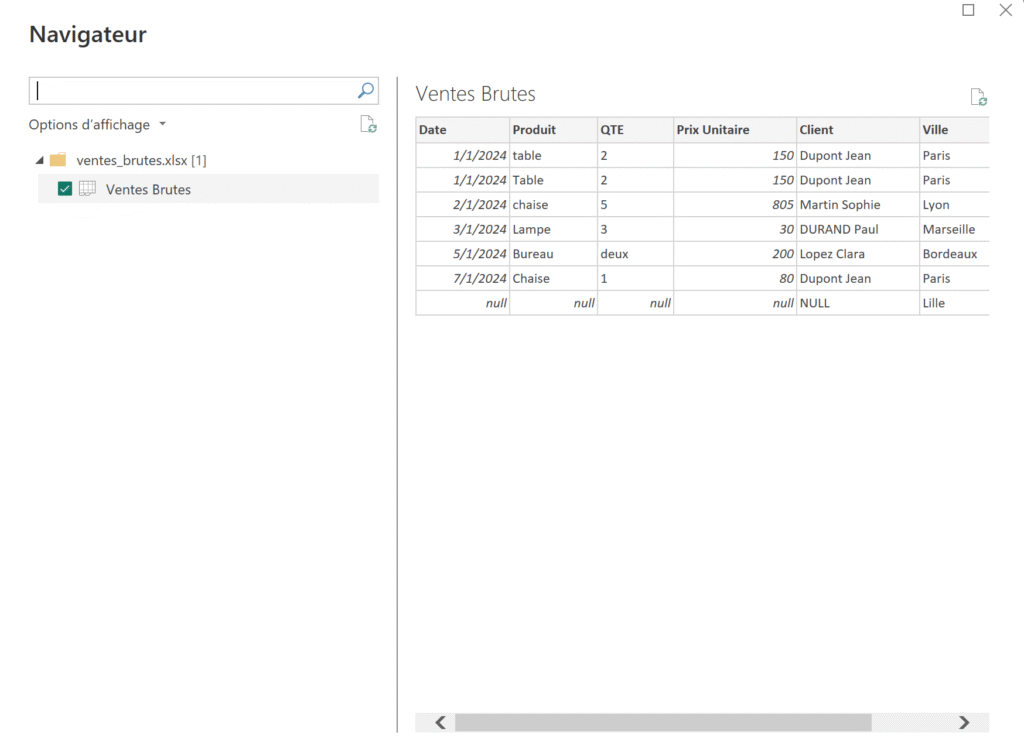Click the Client column header
The image size is (1024, 746).
857,130
